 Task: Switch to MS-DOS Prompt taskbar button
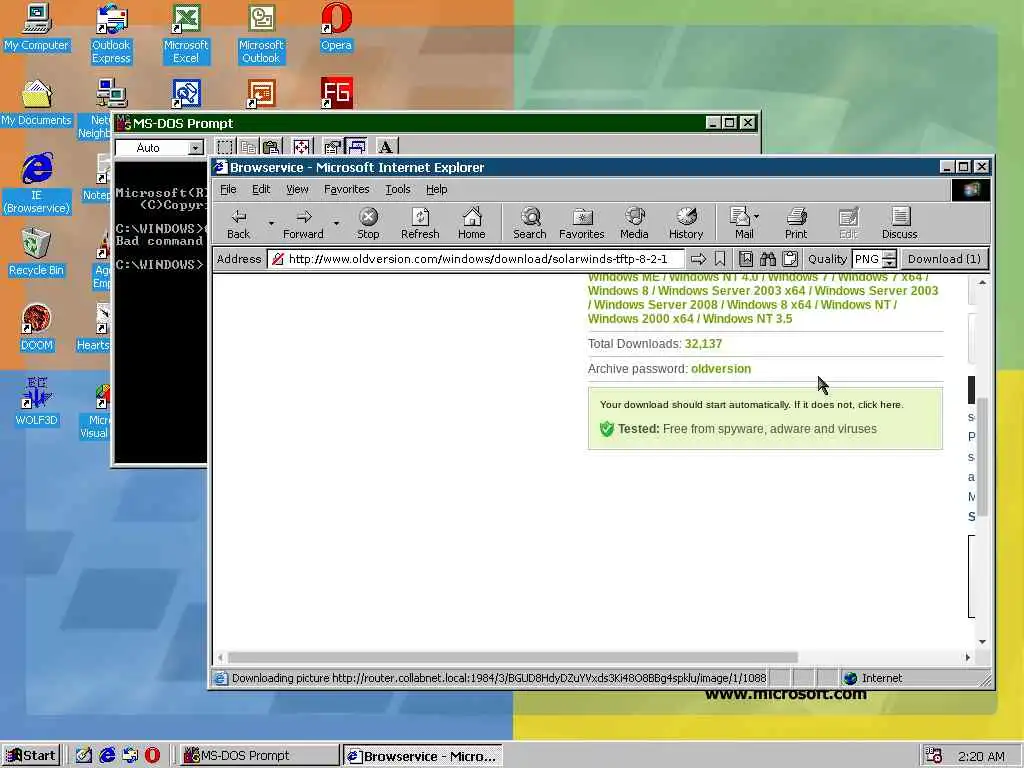coord(259,756)
